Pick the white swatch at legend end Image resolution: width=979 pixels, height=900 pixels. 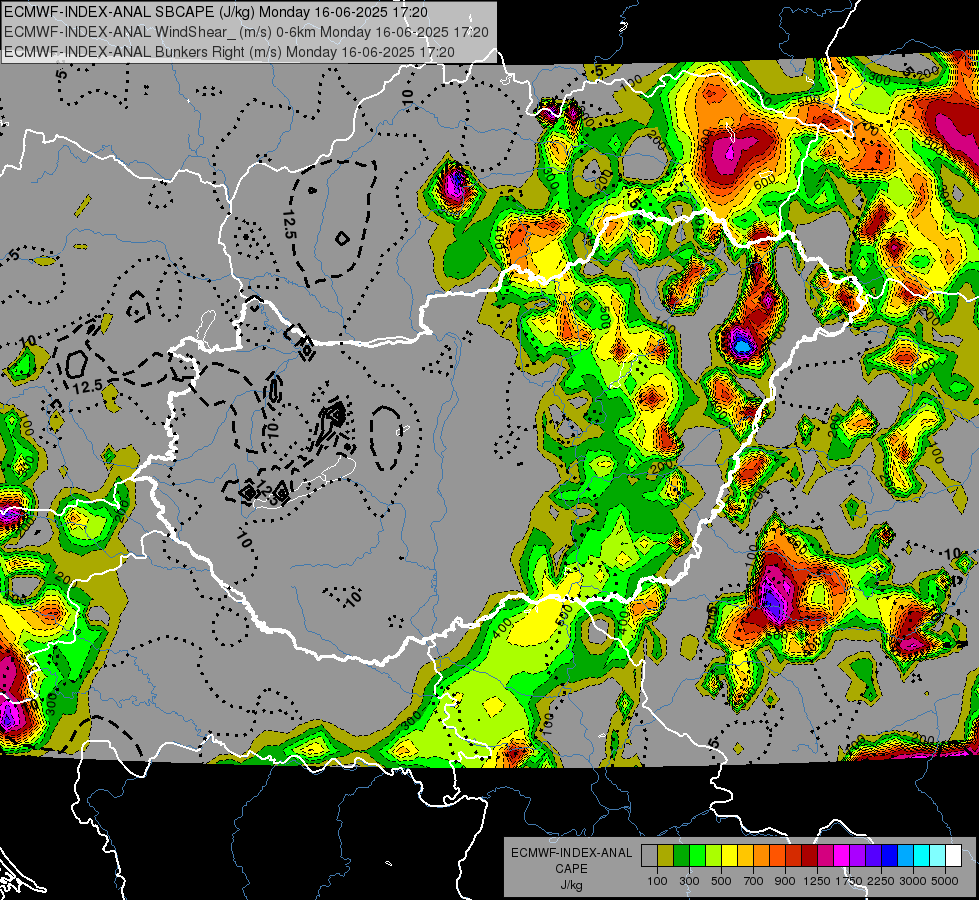coord(954,856)
